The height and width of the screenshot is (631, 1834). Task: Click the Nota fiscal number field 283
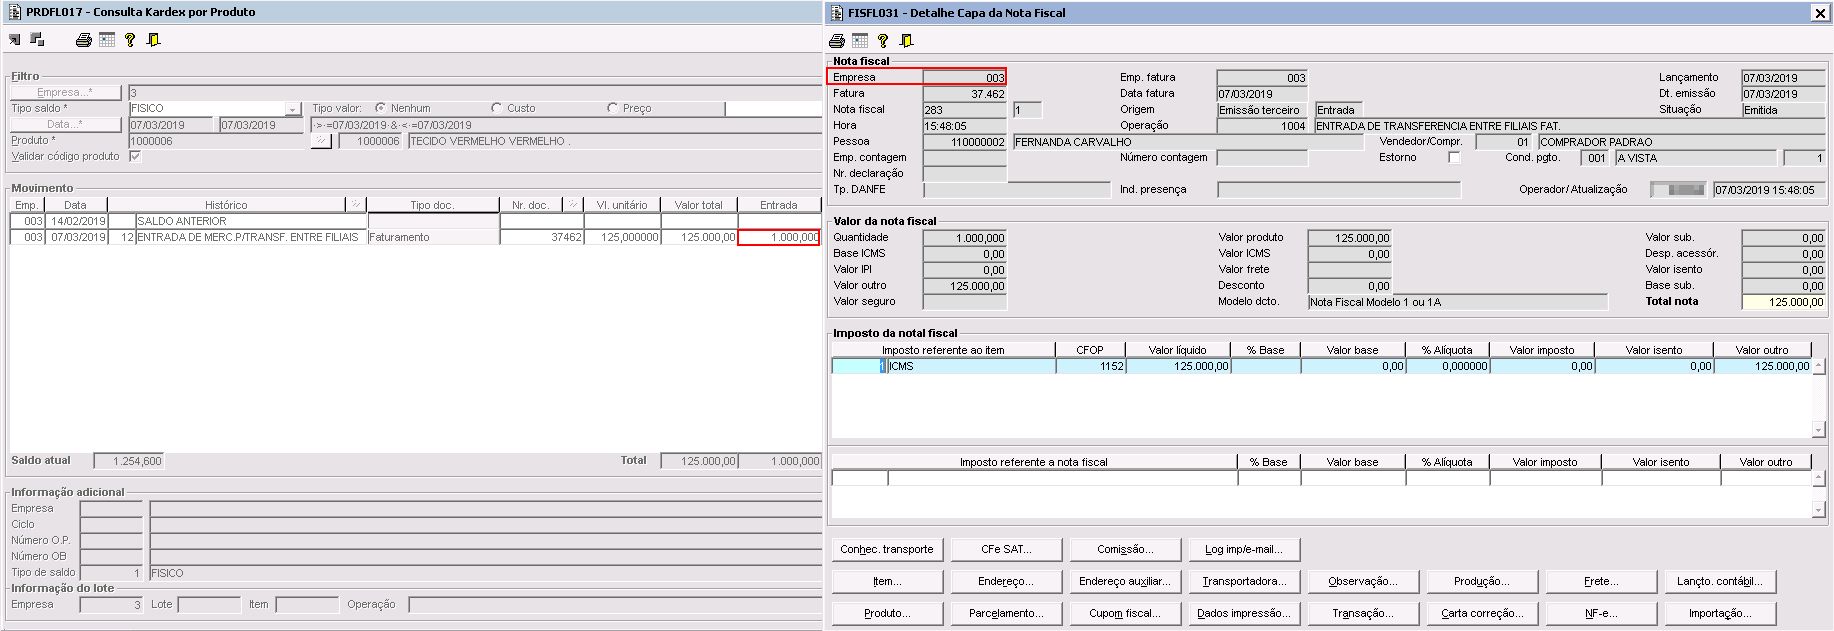click(x=964, y=110)
